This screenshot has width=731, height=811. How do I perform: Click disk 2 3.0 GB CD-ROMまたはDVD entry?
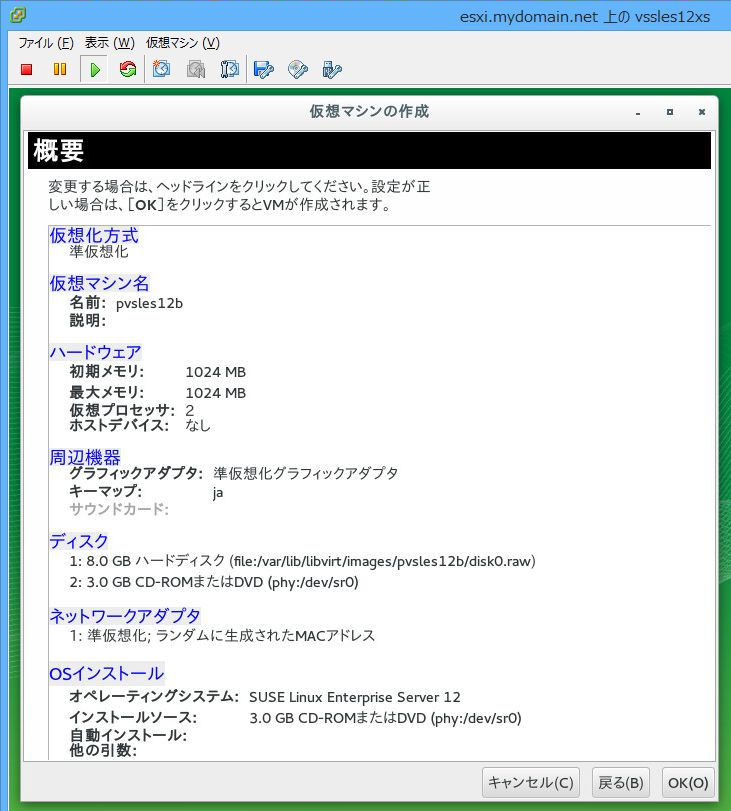(214, 582)
